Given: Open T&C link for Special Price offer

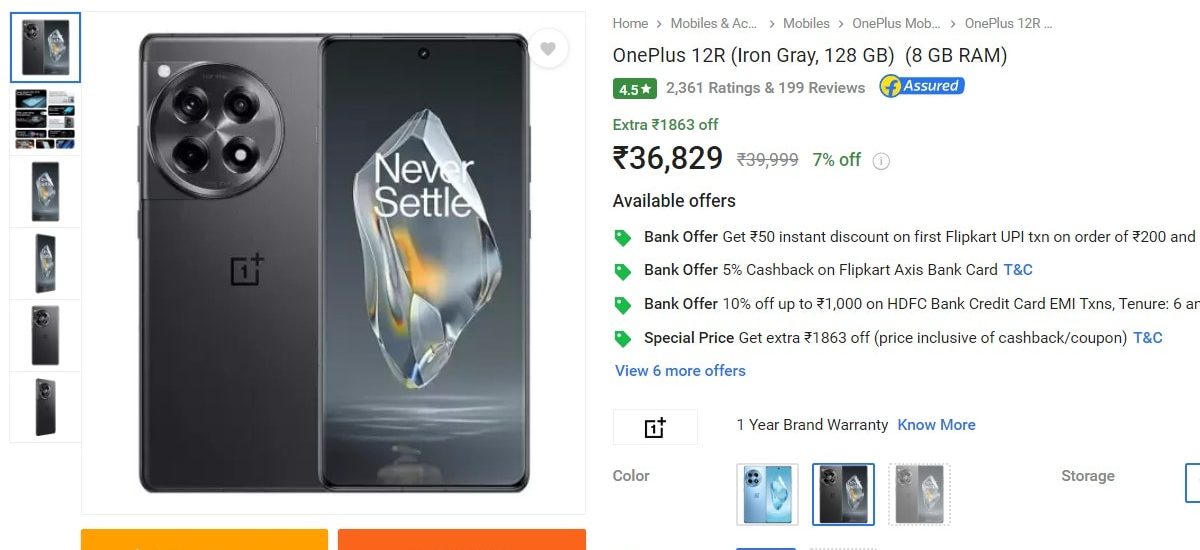Looking at the screenshot, I should pos(1148,338).
